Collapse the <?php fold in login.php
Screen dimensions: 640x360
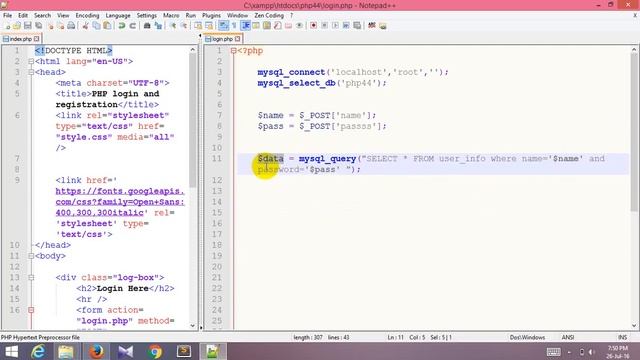[233, 51]
